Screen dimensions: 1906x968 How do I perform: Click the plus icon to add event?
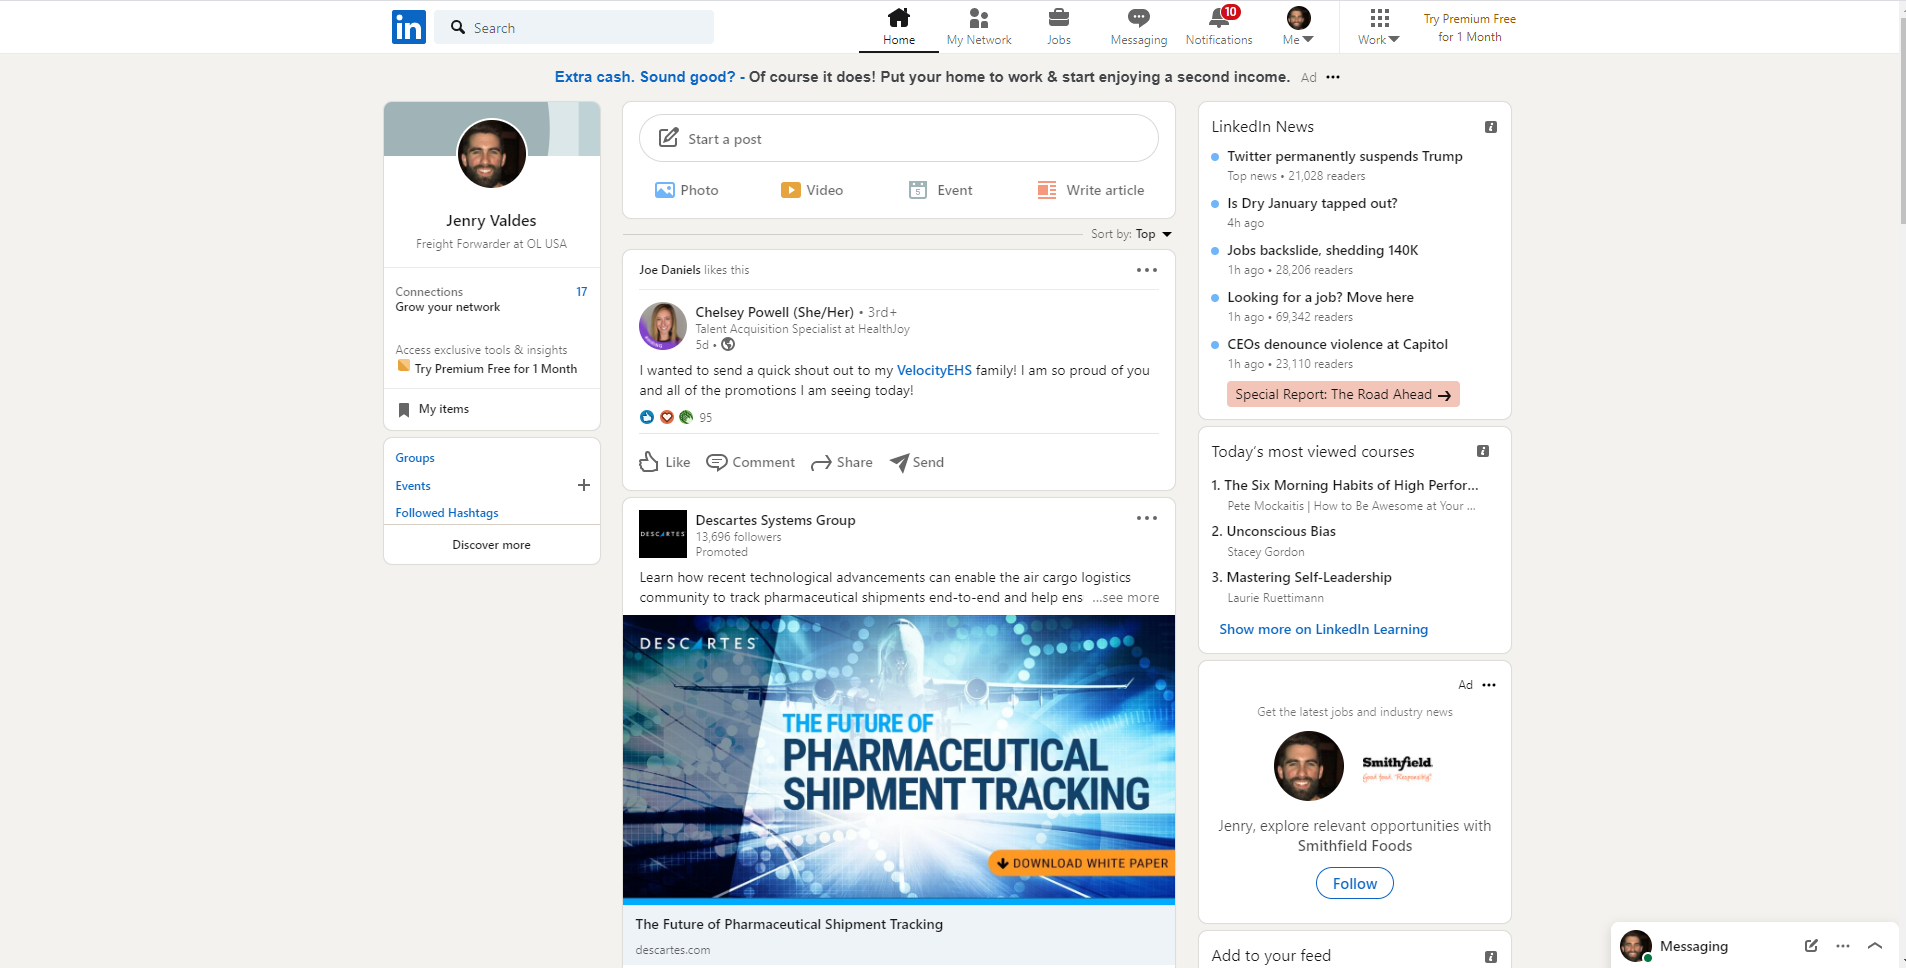[584, 485]
